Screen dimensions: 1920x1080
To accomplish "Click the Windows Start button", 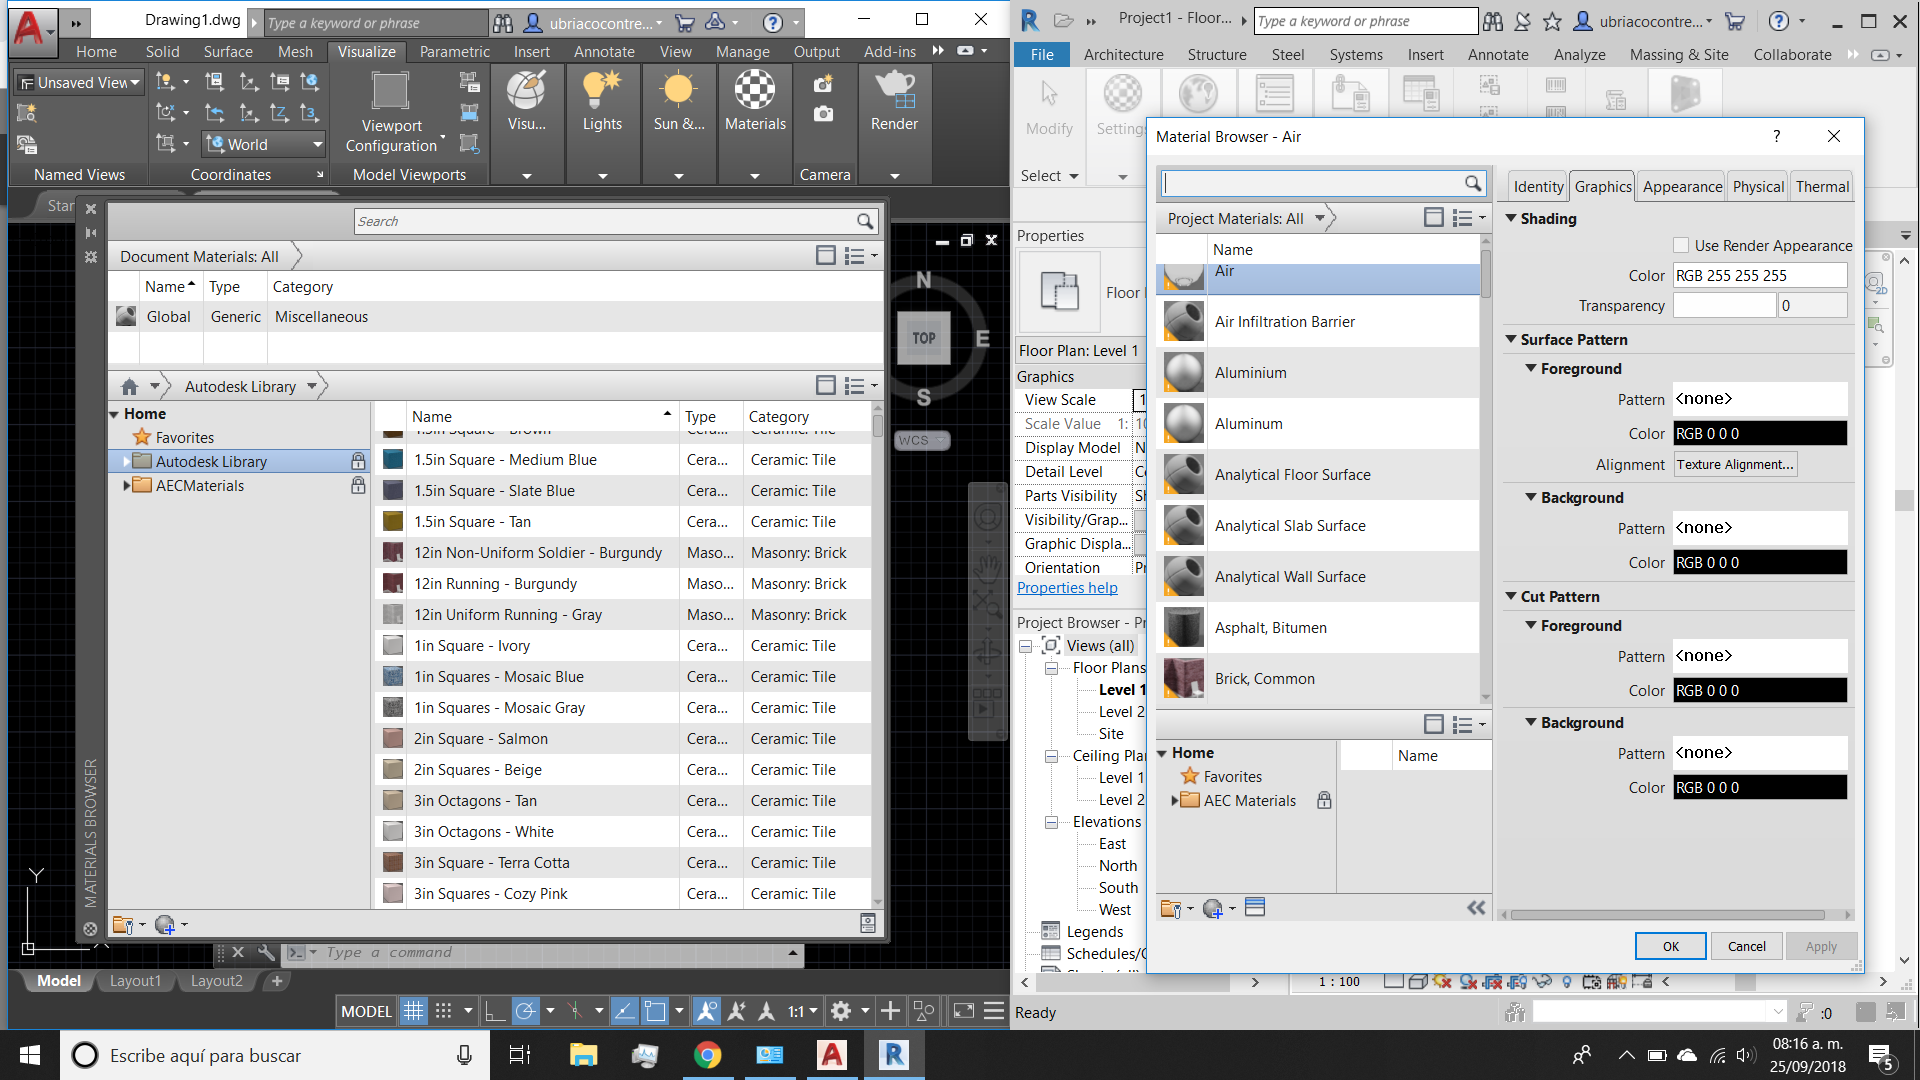I will point(30,1055).
